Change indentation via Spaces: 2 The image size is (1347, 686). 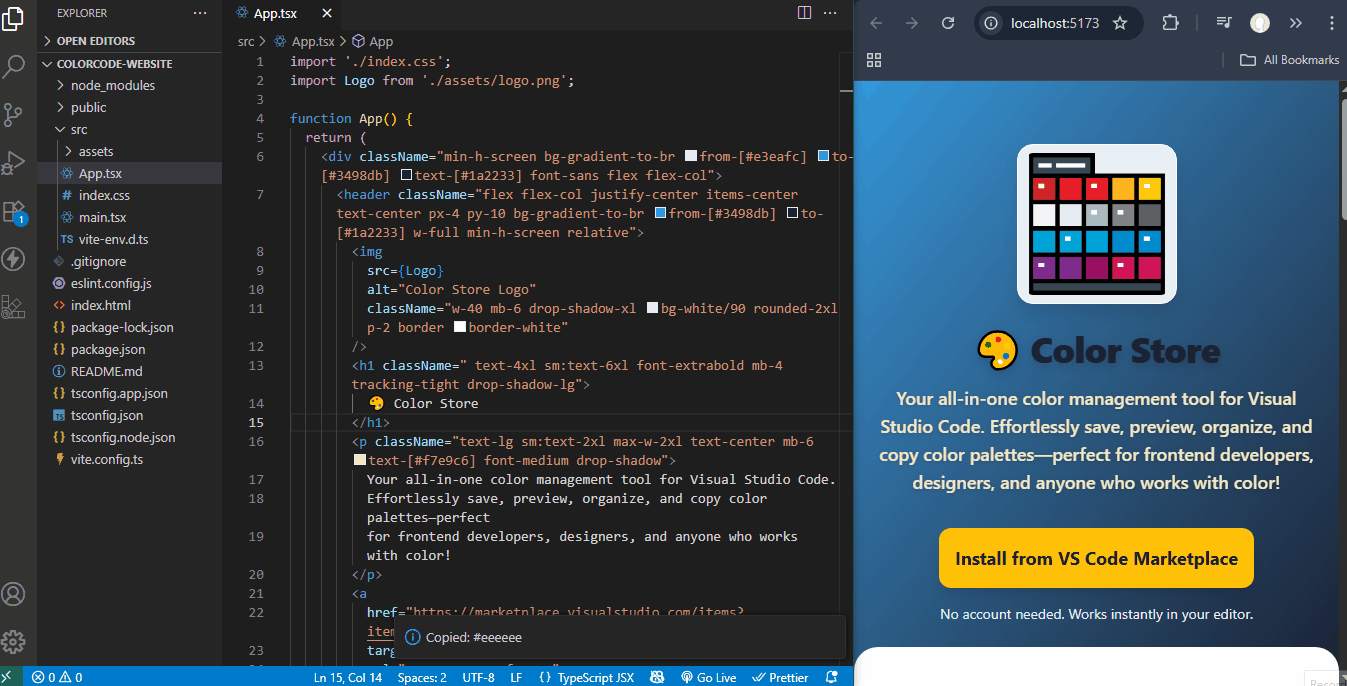[422, 677]
